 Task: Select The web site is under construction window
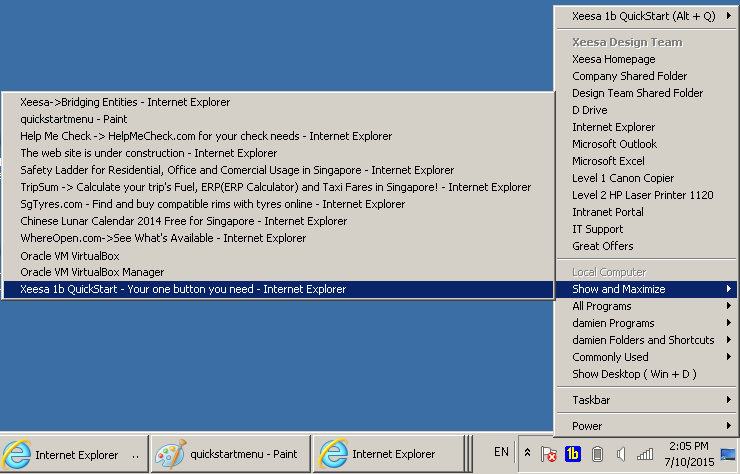pos(278,153)
